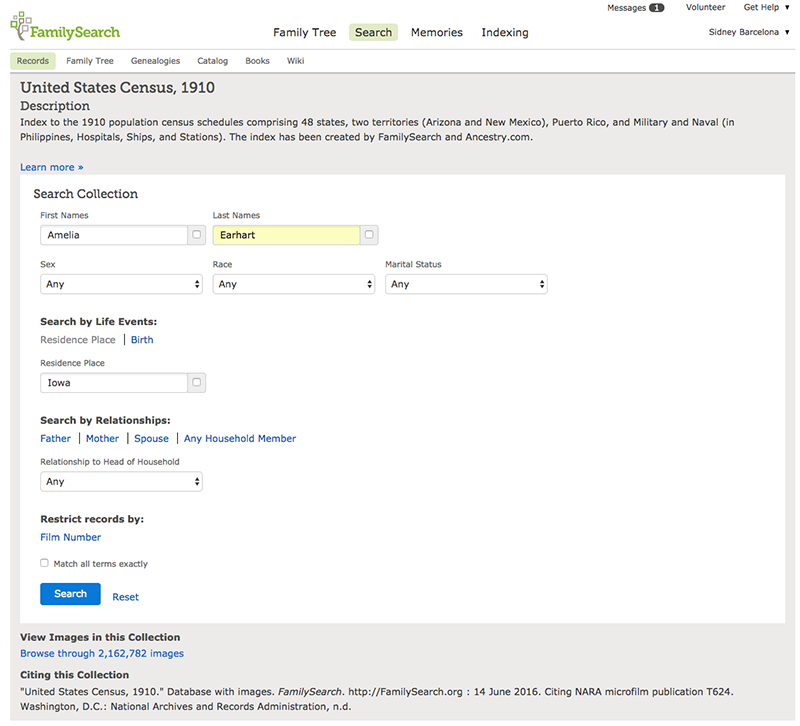Click the FamilySearch tree logo
800x726 pixels.
(20, 26)
